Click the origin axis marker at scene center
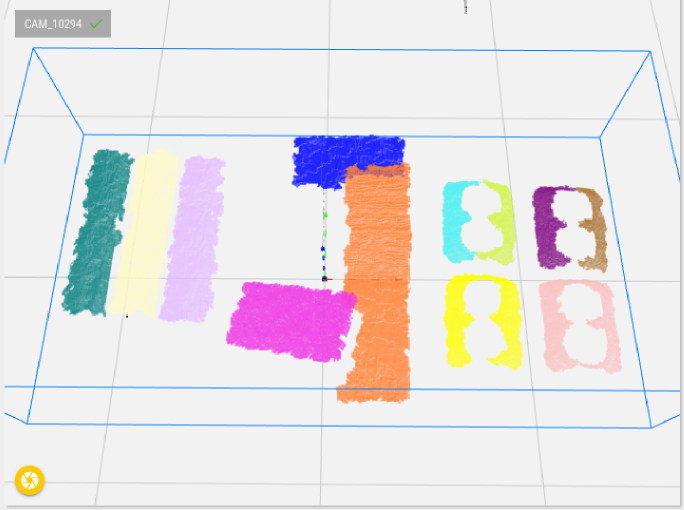 pyautogui.click(x=324, y=279)
